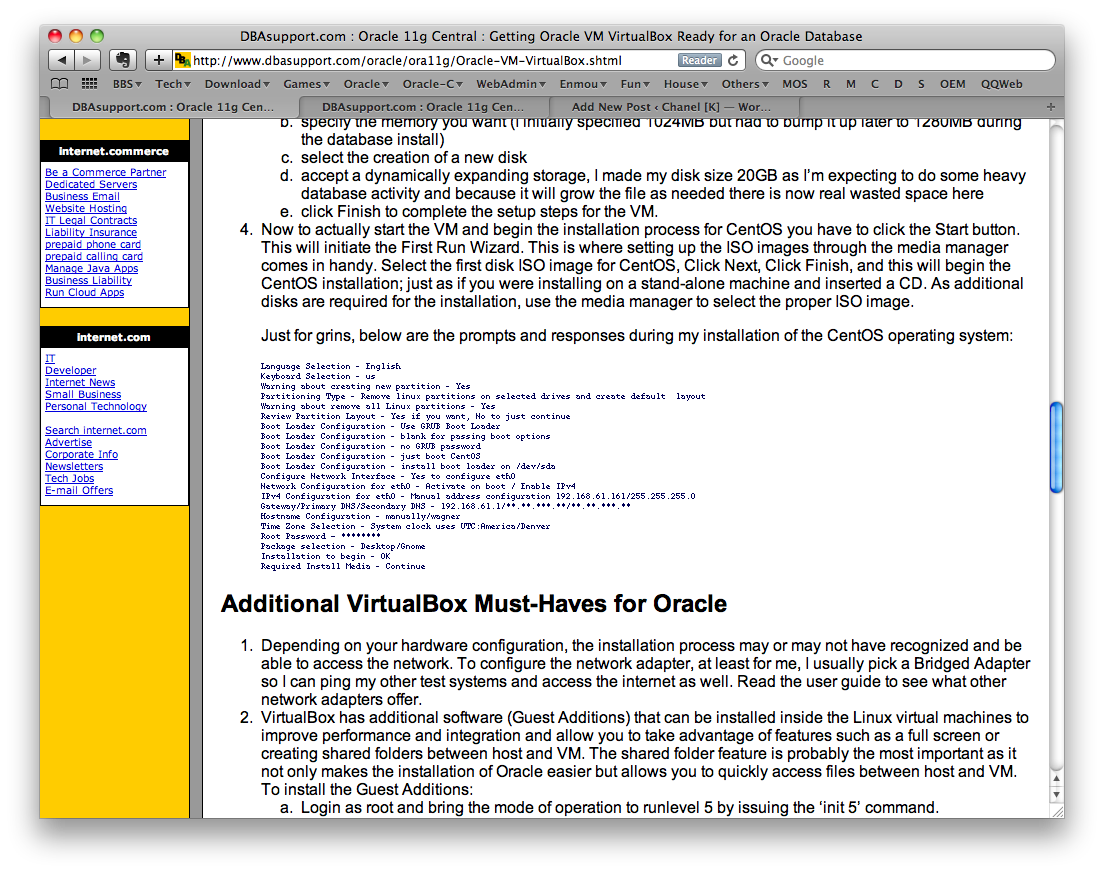
Task: Click the Evernote elephant toolbar icon
Action: click(x=123, y=61)
